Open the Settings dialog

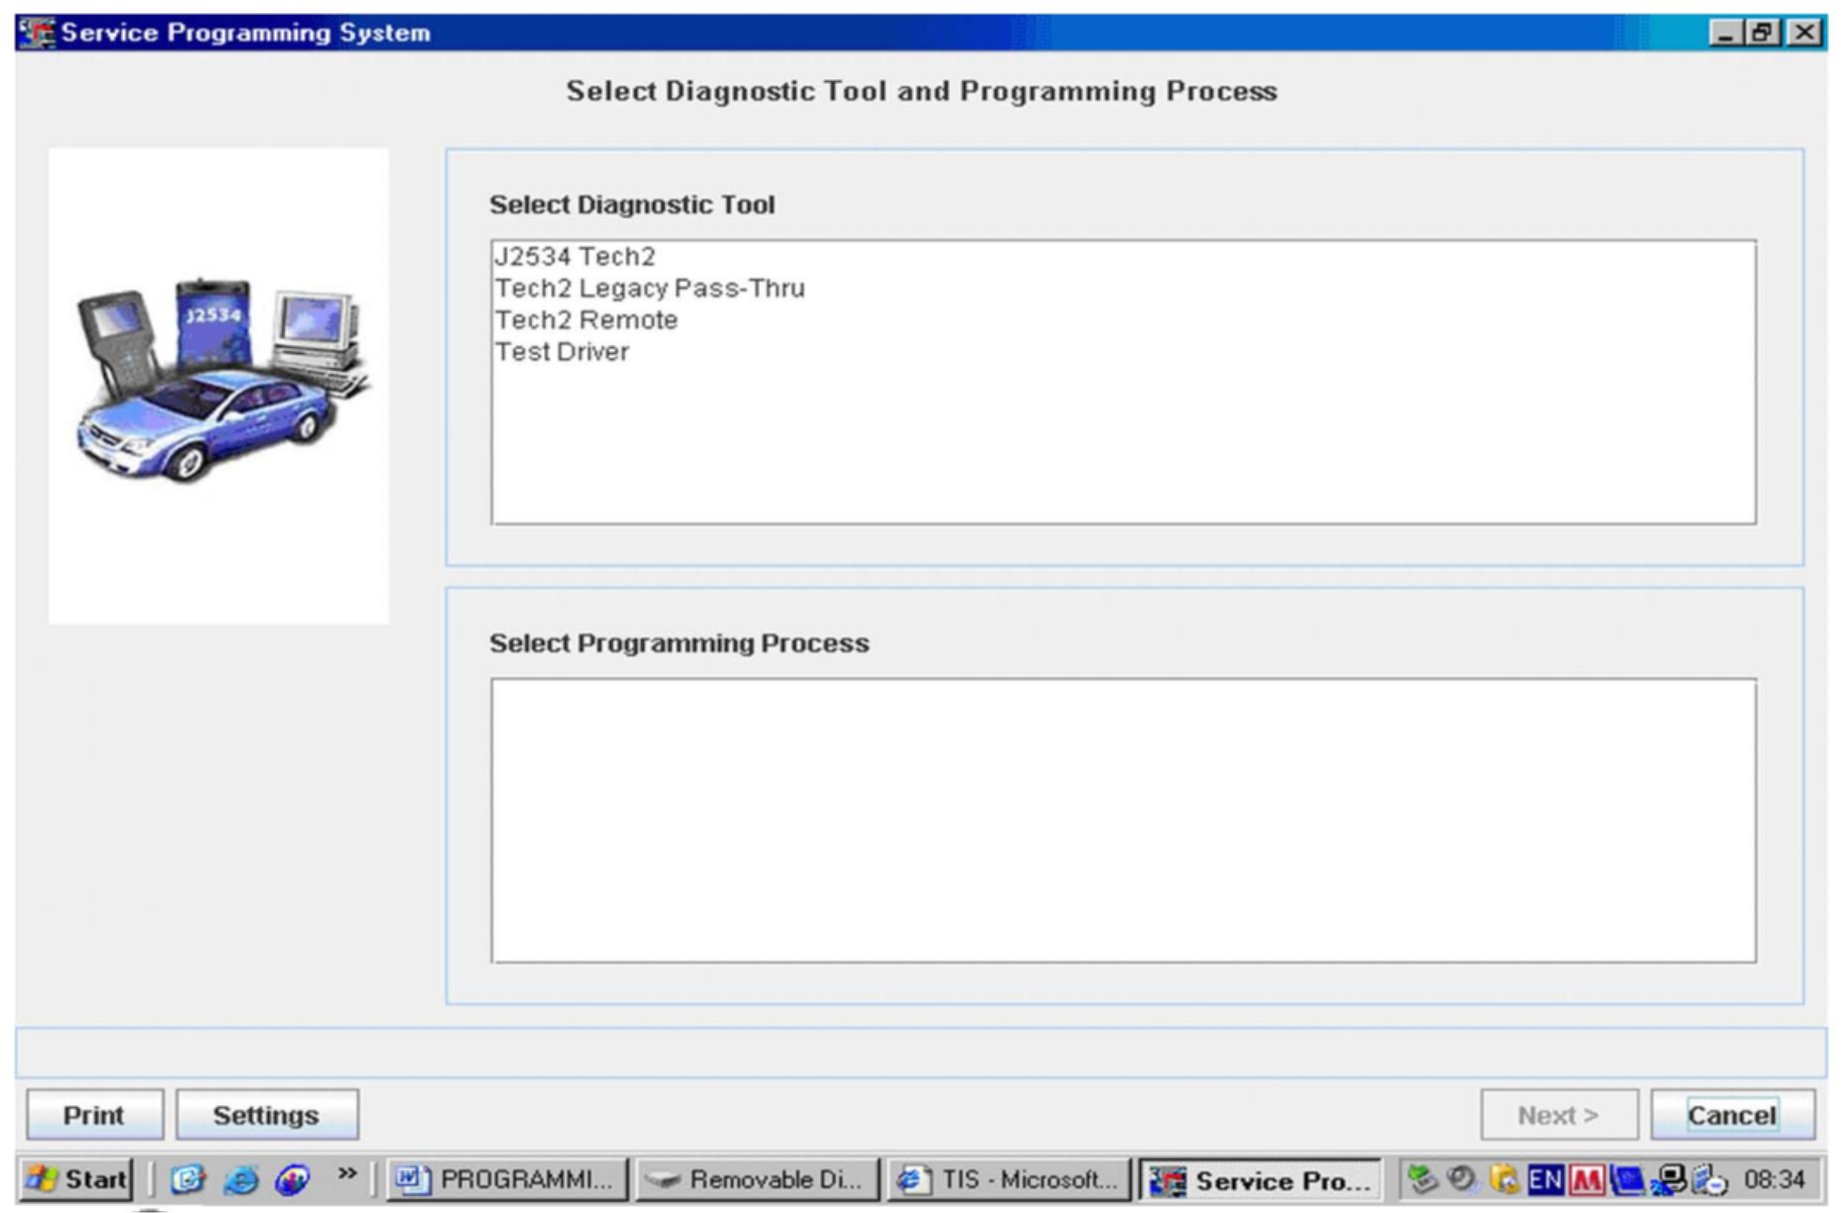(x=266, y=1115)
